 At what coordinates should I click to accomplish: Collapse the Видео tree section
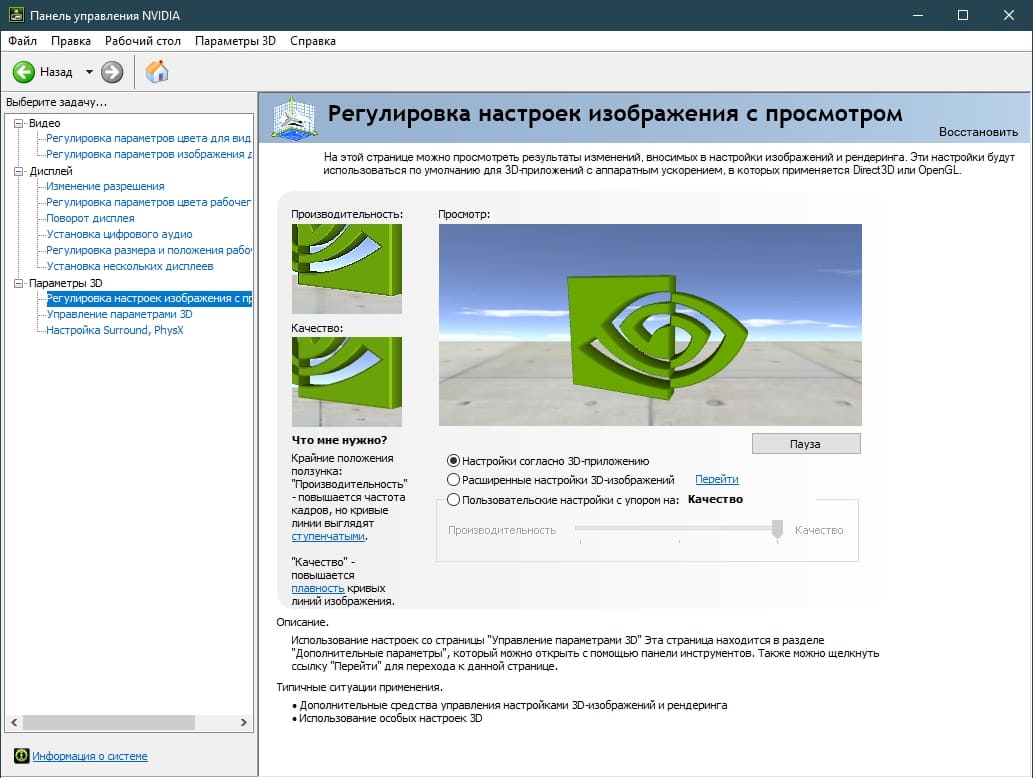point(18,123)
